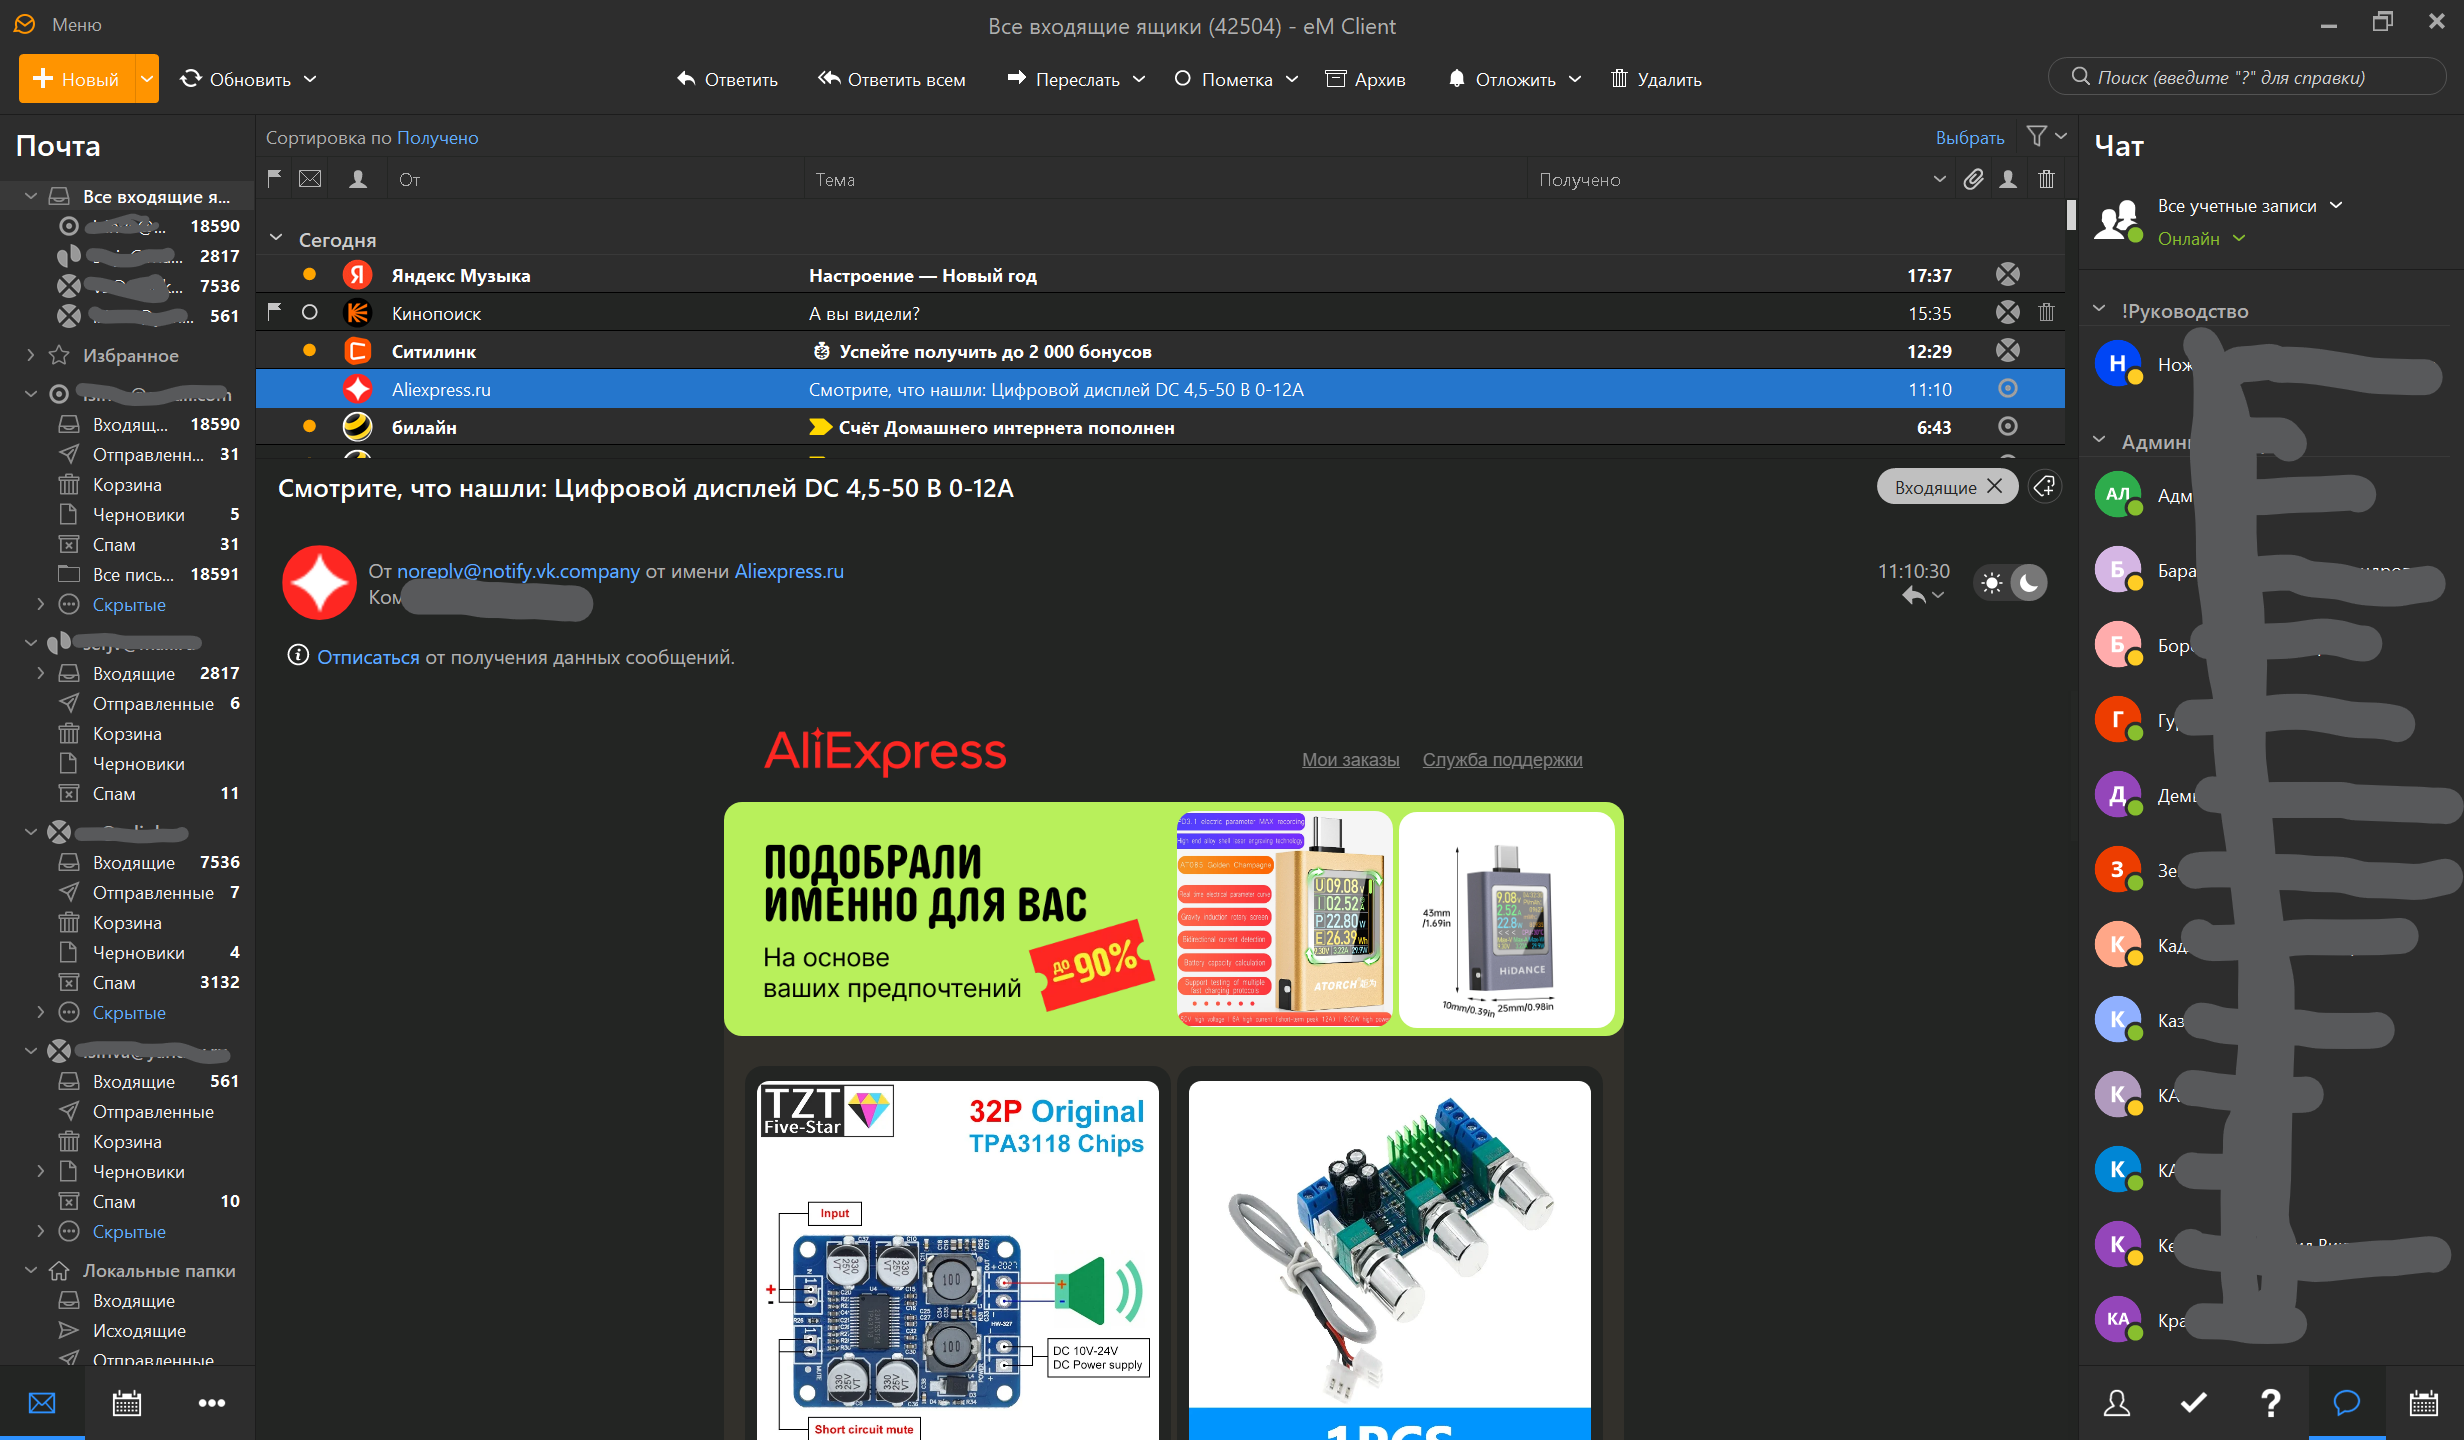
Task: Click the Delete trash icon in toolbar
Action: click(1619, 79)
